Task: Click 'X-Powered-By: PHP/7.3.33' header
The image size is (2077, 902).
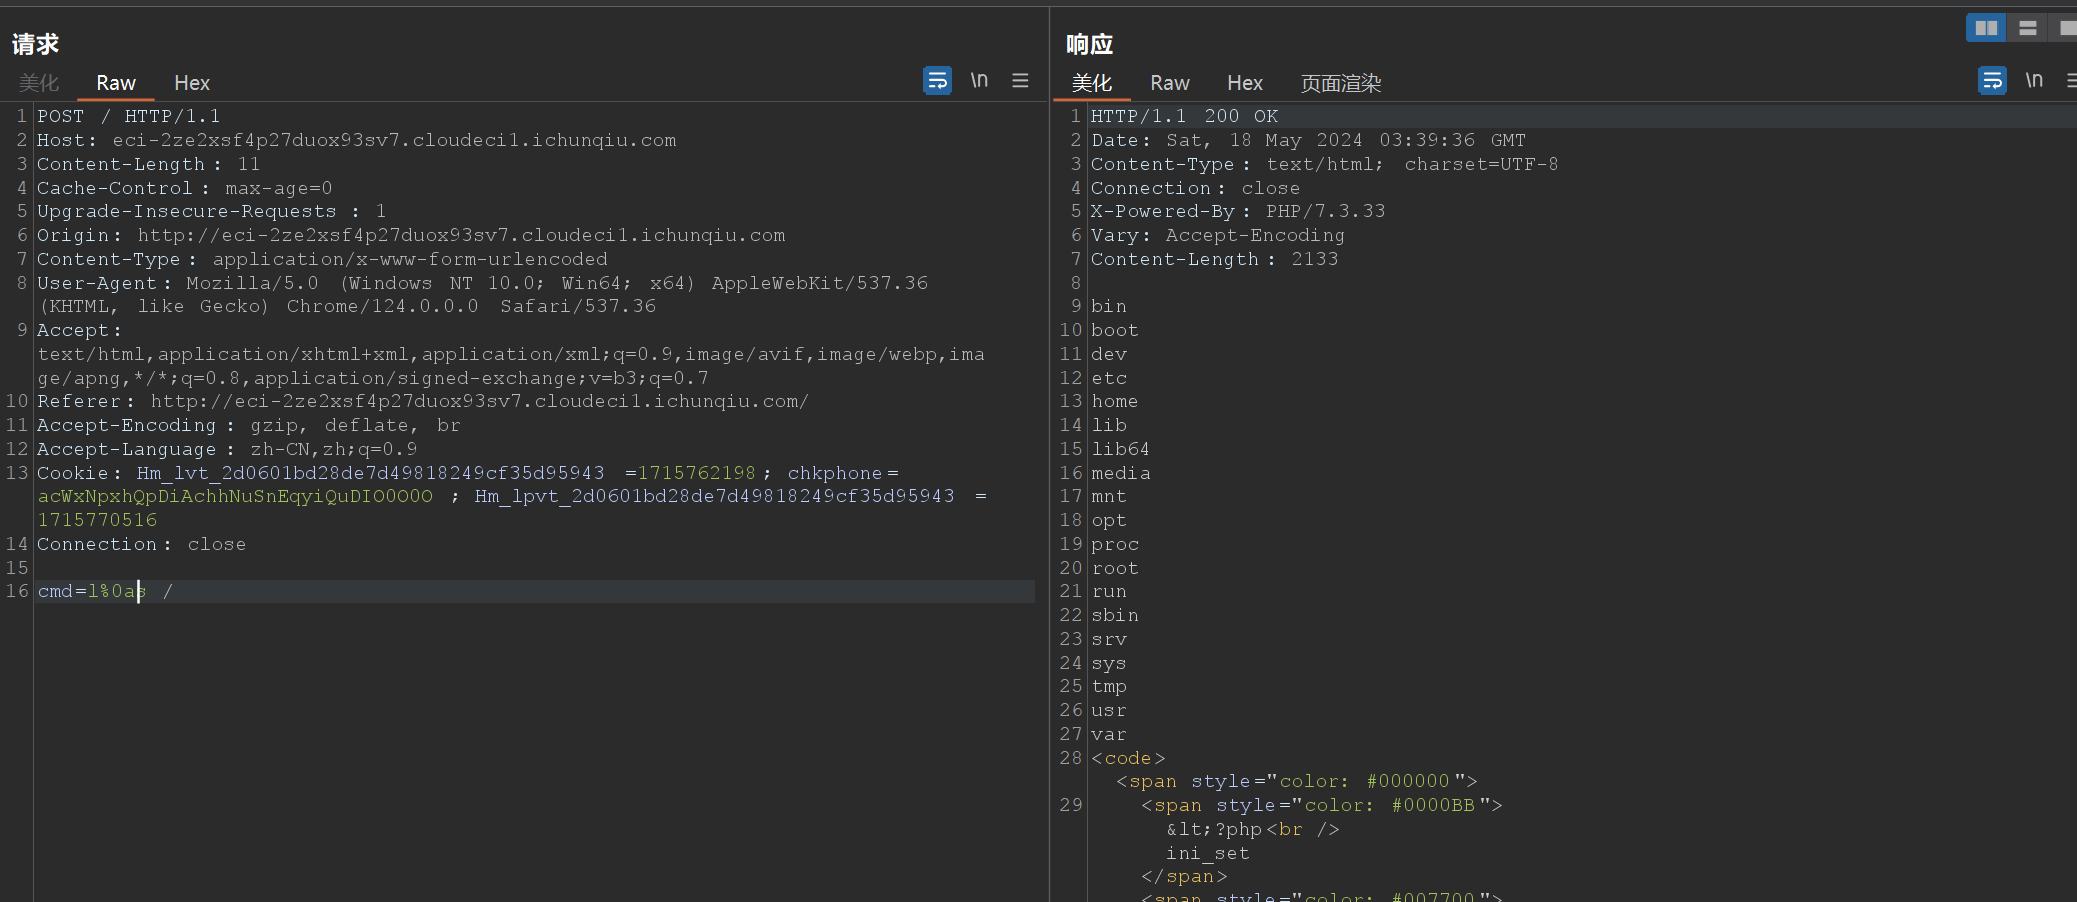Action: coord(1238,211)
